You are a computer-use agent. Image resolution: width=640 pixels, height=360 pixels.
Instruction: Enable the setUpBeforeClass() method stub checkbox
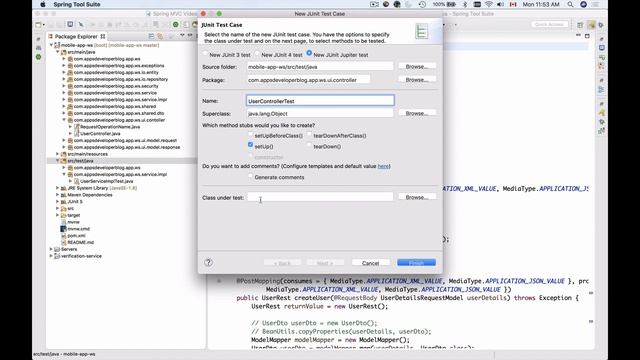251,135
